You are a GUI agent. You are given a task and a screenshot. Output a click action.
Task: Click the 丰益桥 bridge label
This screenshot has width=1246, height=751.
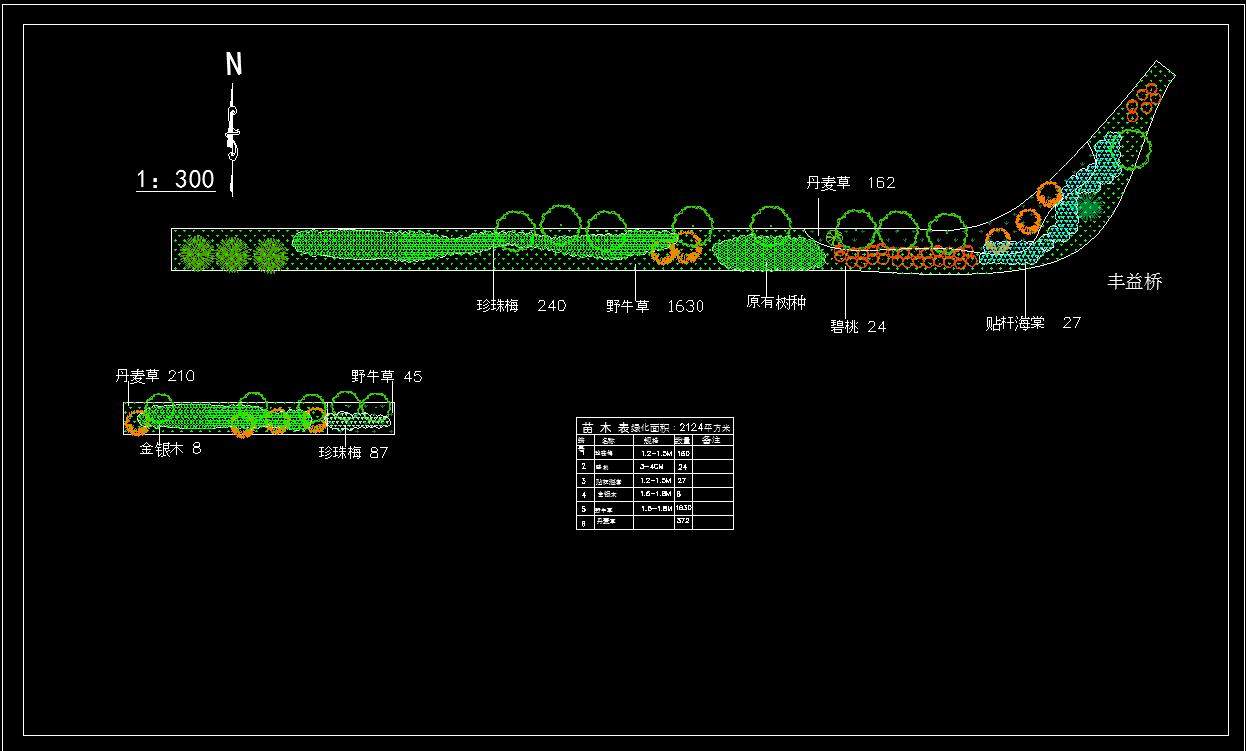1134,282
